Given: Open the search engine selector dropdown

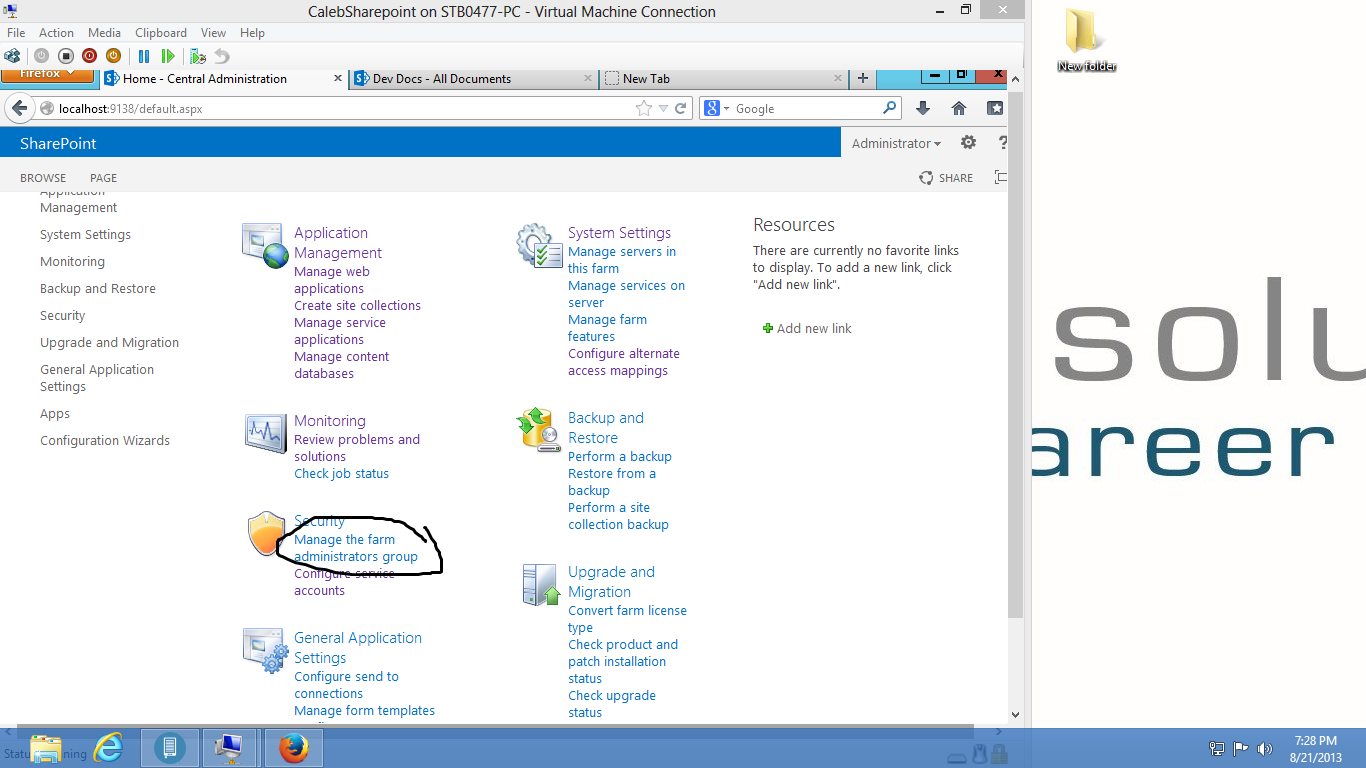Looking at the screenshot, I should click(x=717, y=108).
